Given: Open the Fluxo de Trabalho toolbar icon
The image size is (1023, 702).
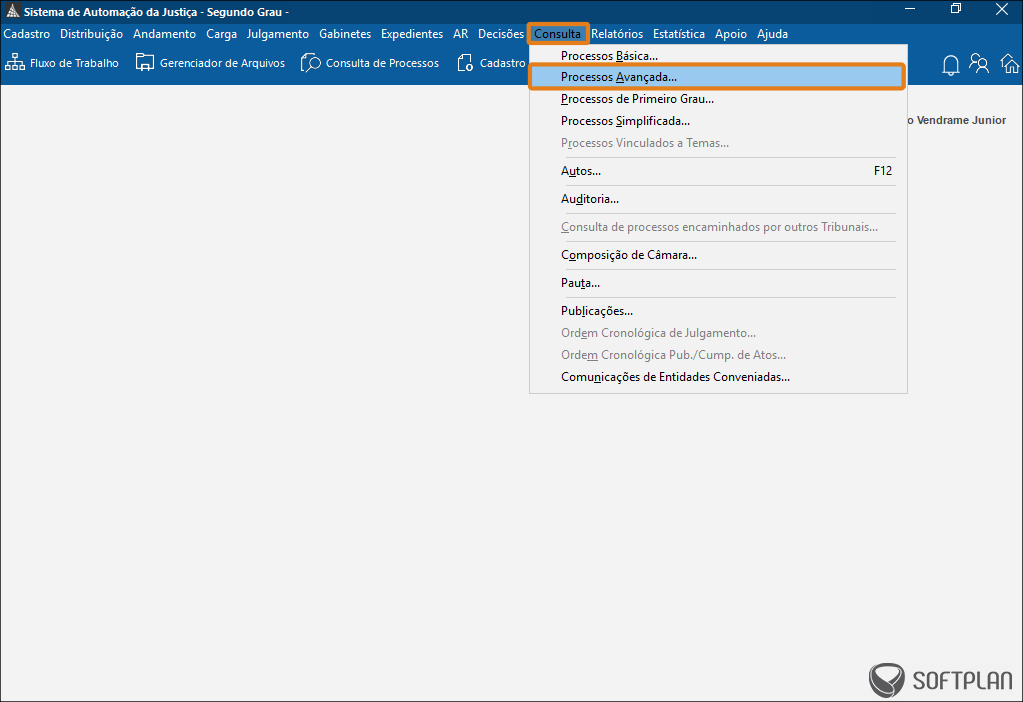Looking at the screenshot, I should [x=15, y=63].
